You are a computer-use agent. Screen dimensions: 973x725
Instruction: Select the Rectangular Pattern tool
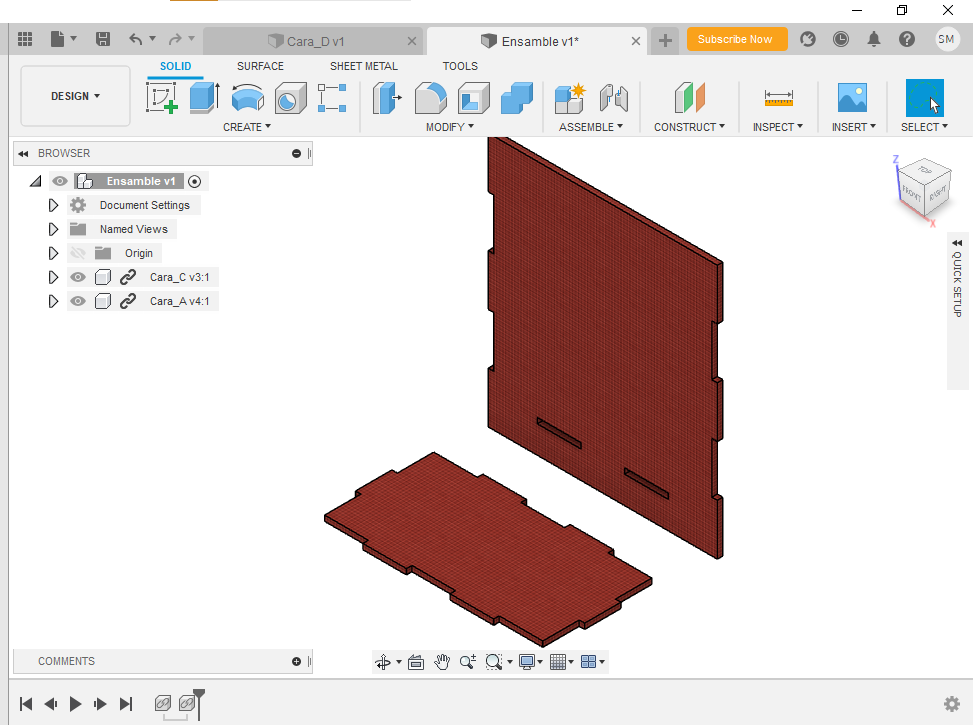(x=332, y=97)
